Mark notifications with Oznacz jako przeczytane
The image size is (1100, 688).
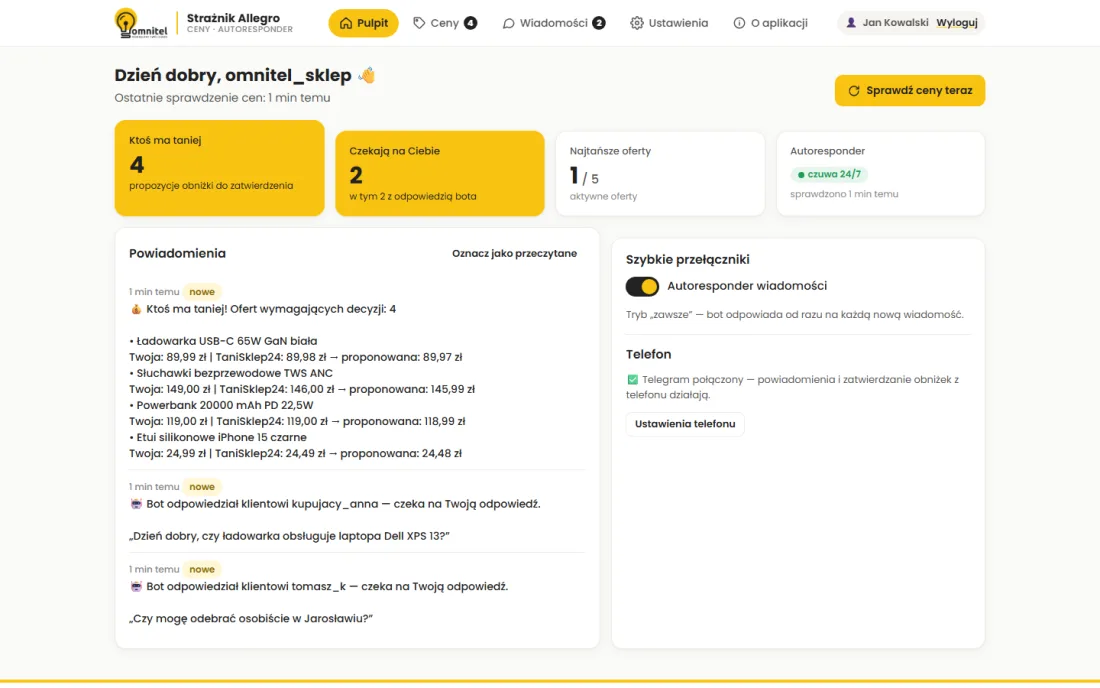pos(514,253)
